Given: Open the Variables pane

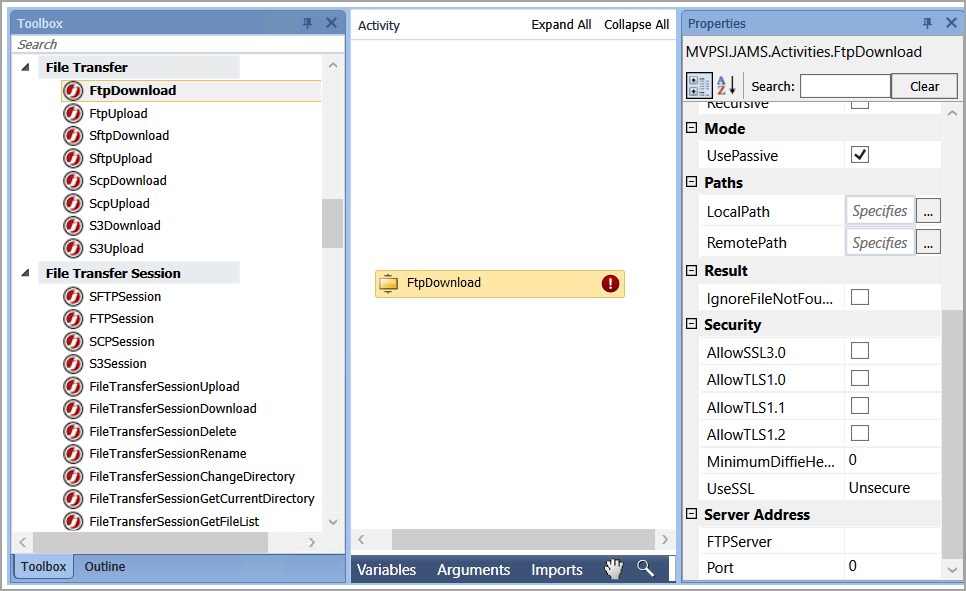Looking at the screenshot, I should (386, 569).
